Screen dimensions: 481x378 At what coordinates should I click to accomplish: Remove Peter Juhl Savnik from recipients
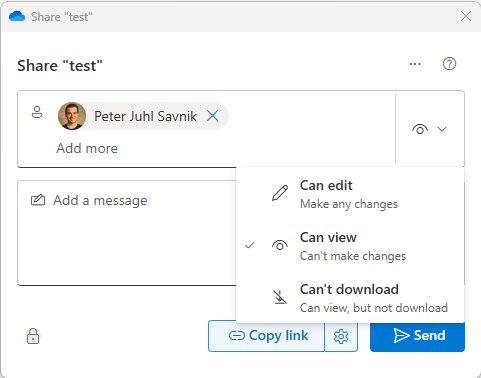(212, 116)
